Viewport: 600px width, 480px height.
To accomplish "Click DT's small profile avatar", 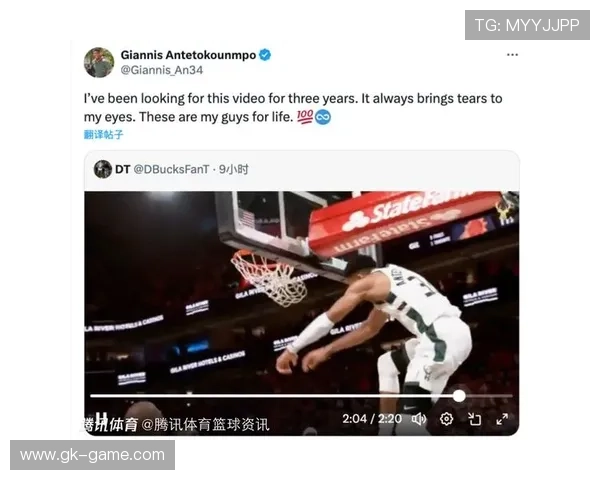I will click(103, 169).
